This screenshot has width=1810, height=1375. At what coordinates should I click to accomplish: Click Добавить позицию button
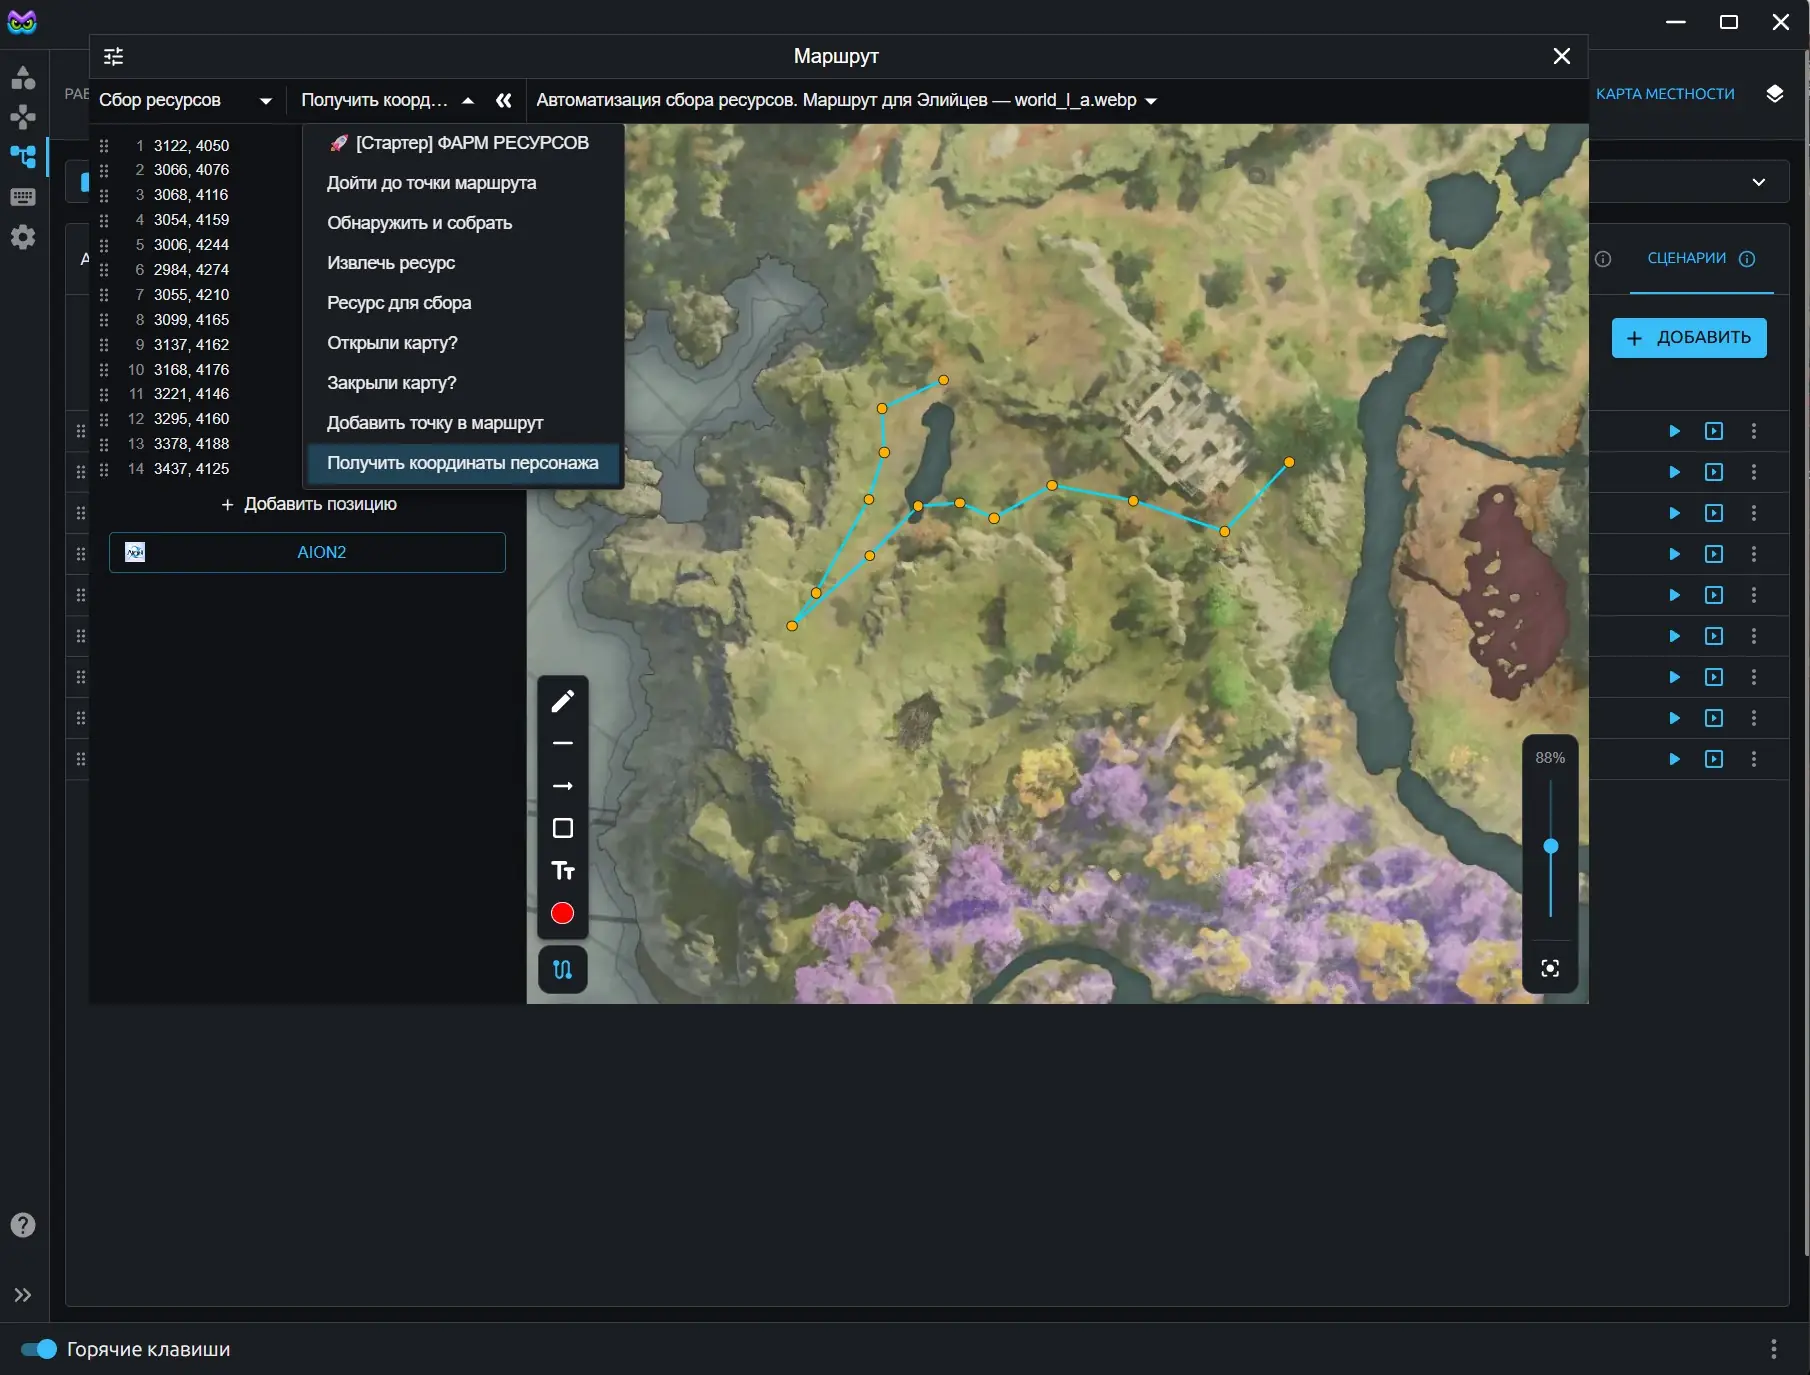[308, 504]
